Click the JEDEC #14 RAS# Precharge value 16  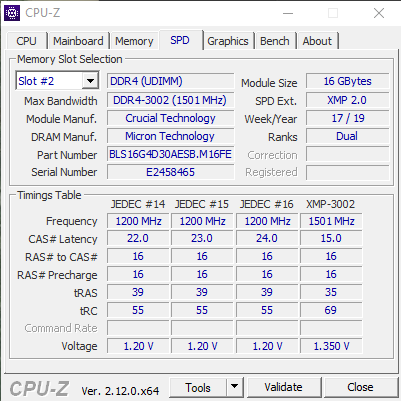138,274
